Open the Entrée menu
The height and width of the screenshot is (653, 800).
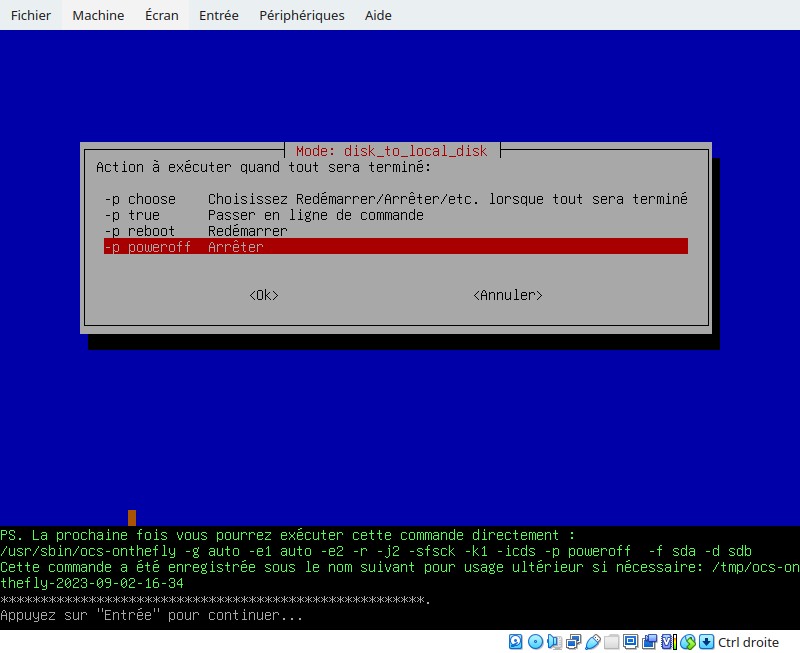pos(218,15)
